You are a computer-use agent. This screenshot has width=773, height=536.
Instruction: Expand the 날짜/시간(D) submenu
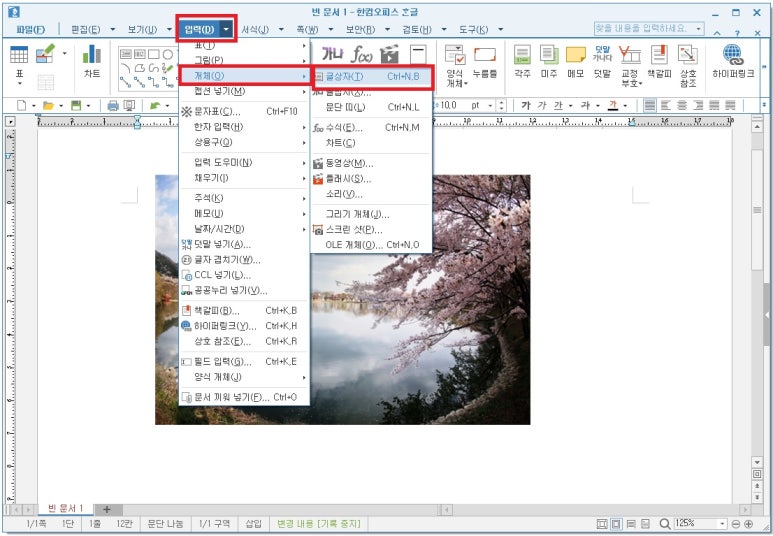click(244, 229)
